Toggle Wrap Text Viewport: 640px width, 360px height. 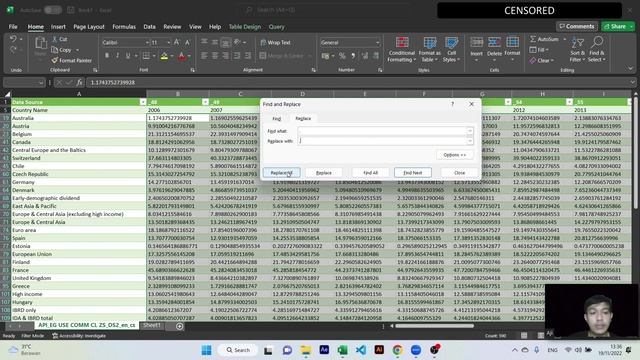coord(275,42)
